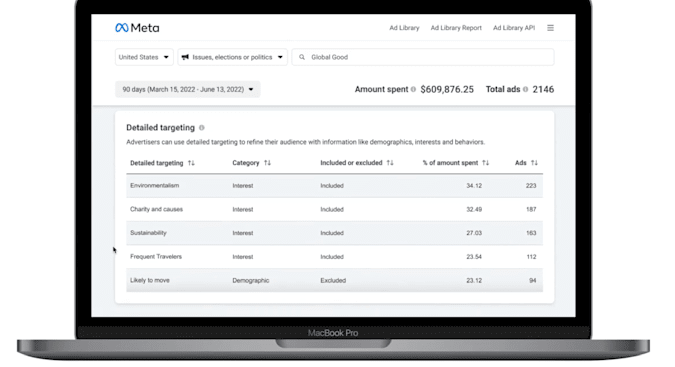Click the Global Good search field
The width and height of the screenshot is (675, 367).
[423, 57]
